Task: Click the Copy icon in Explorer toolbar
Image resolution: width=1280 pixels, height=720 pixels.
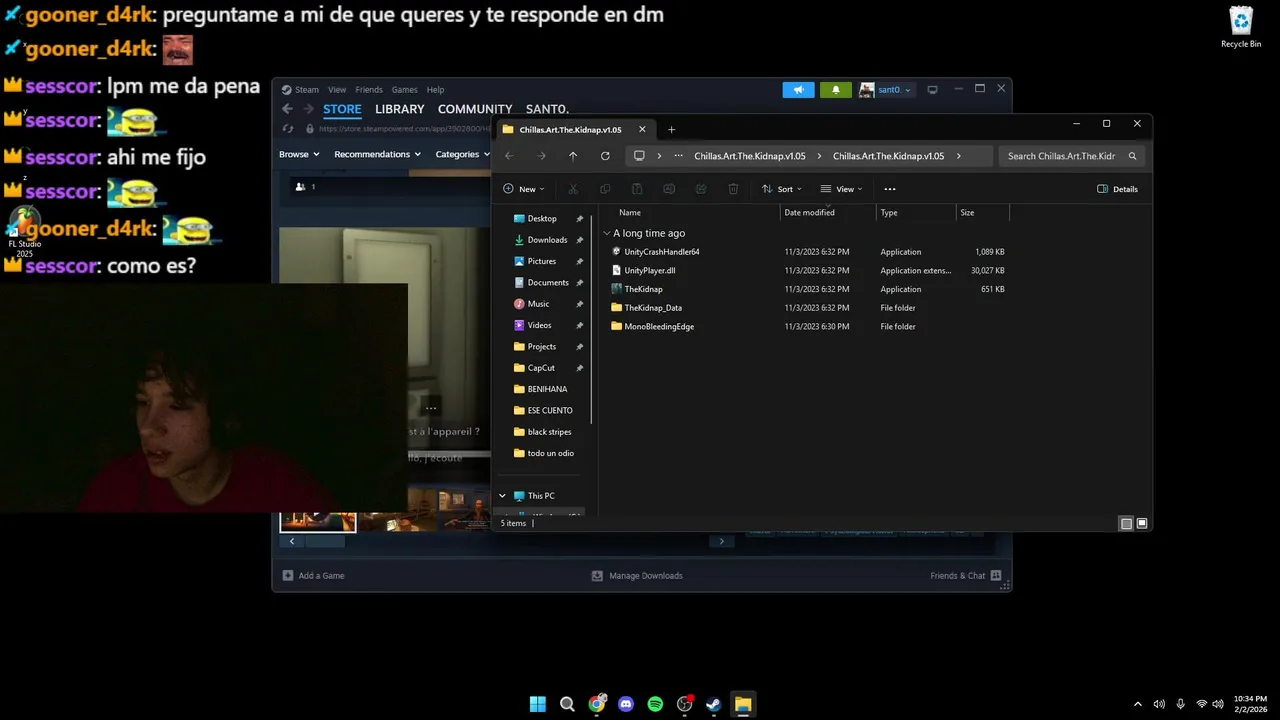Action: coord(605,189)
